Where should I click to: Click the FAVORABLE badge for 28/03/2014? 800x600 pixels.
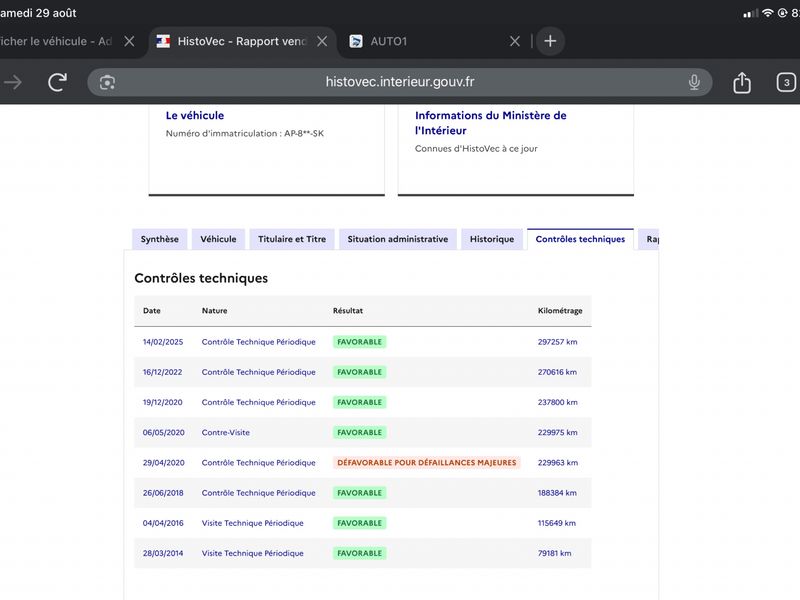[360, 553]
